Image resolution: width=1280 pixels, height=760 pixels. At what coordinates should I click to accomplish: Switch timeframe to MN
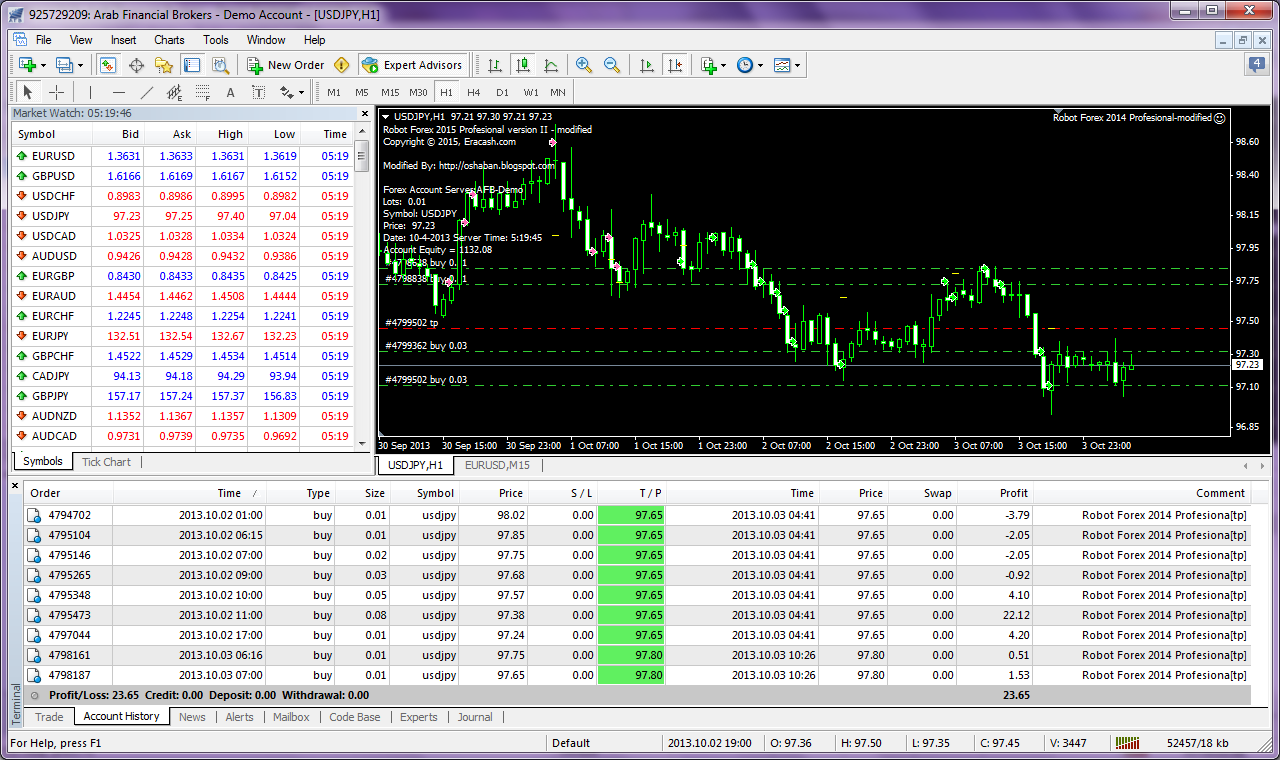click(557, 92)
